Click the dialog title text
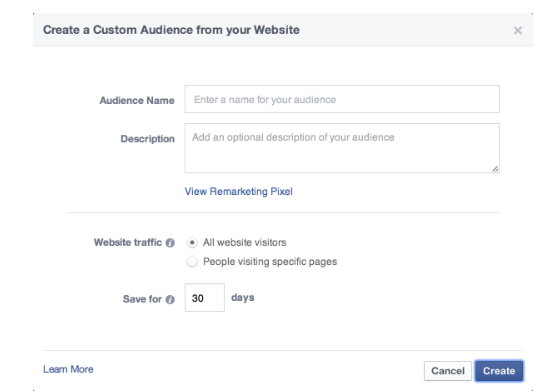537x392 pixels. pyautogui.click(x=171, y=30)
